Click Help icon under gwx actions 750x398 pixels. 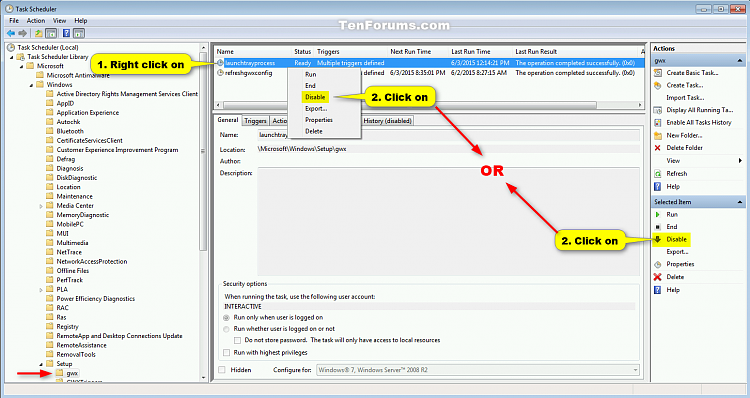658,187
